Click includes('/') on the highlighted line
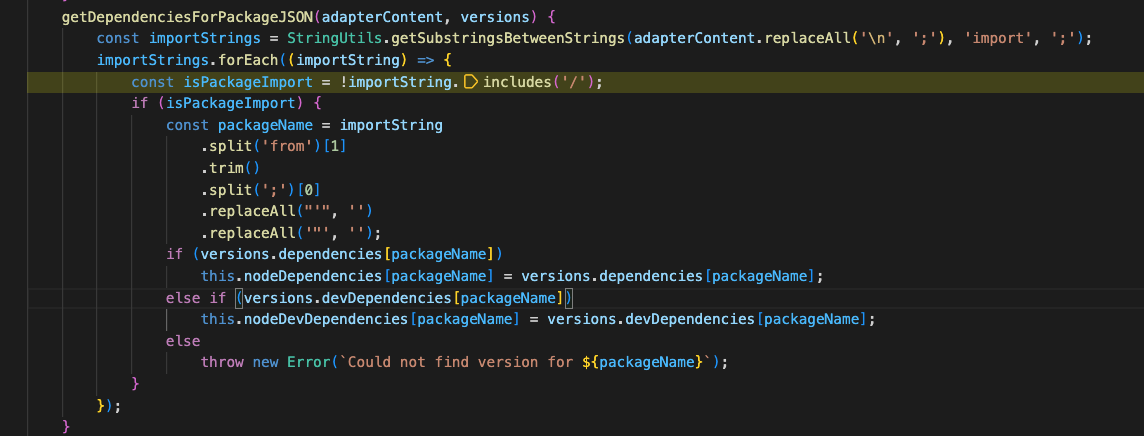Viewport: 1144px width, 436px height. point(539,82)
